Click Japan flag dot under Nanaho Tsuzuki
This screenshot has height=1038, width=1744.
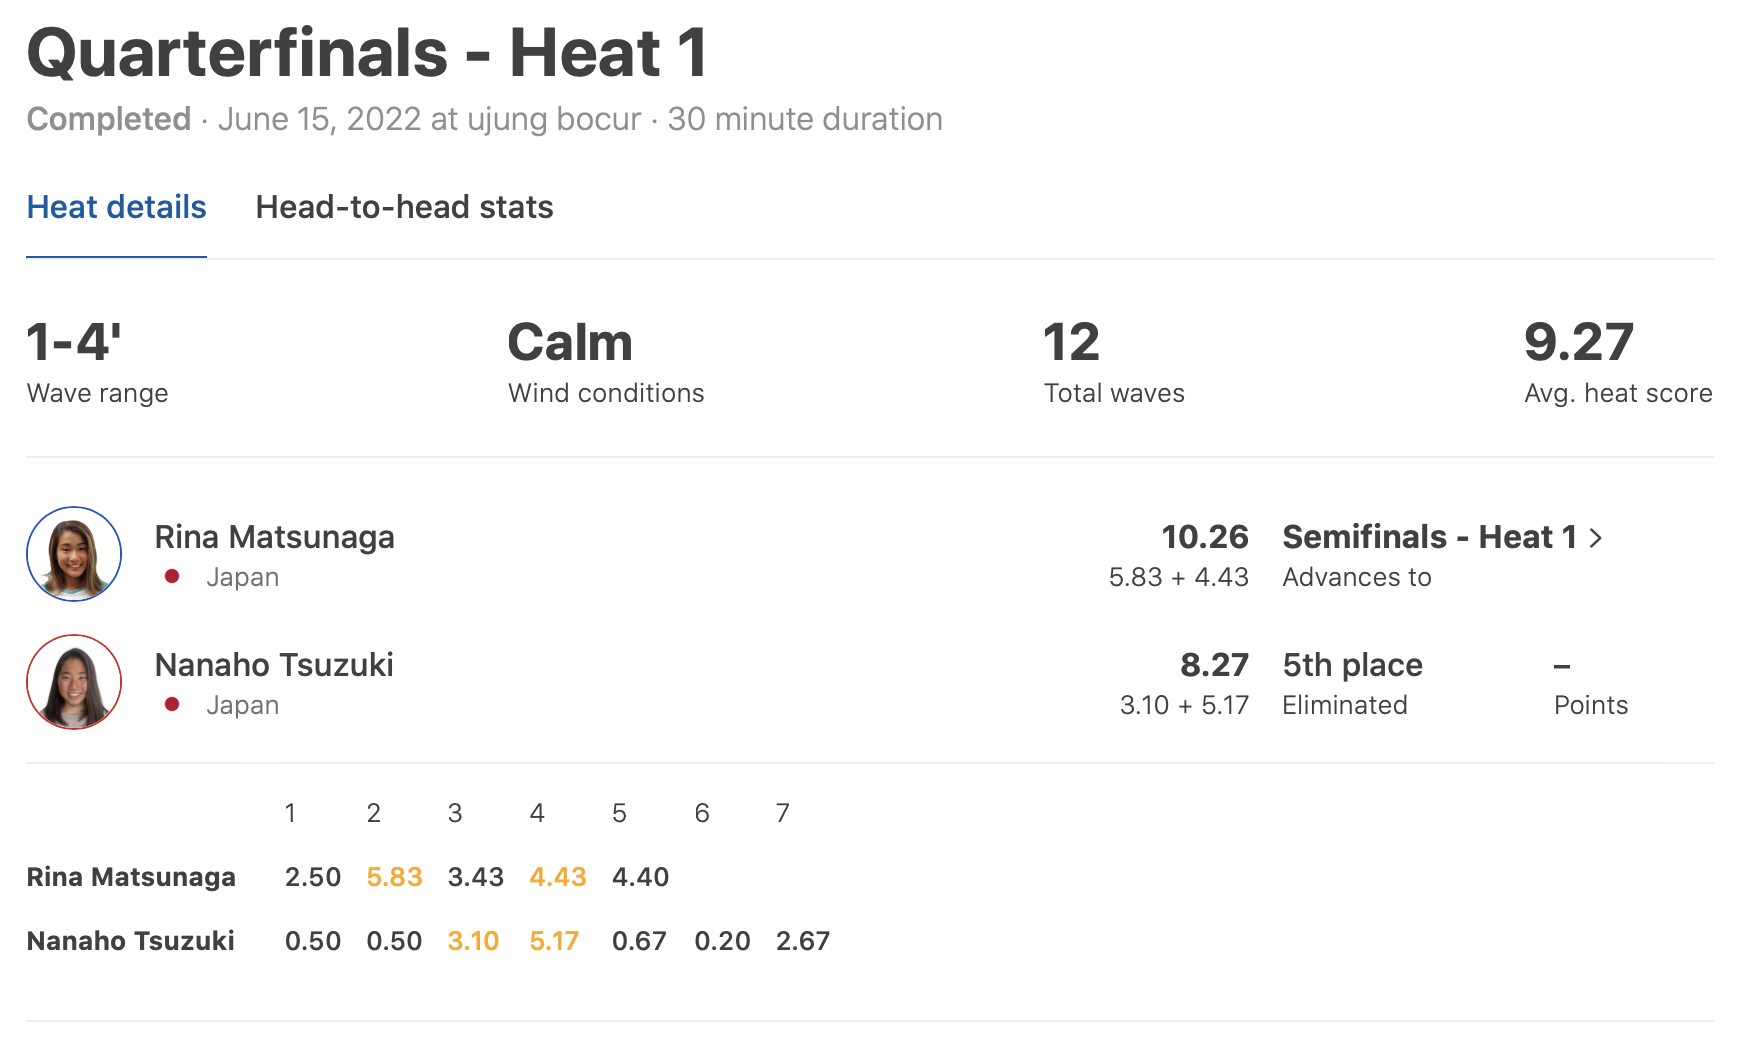(x=172, y=704)
